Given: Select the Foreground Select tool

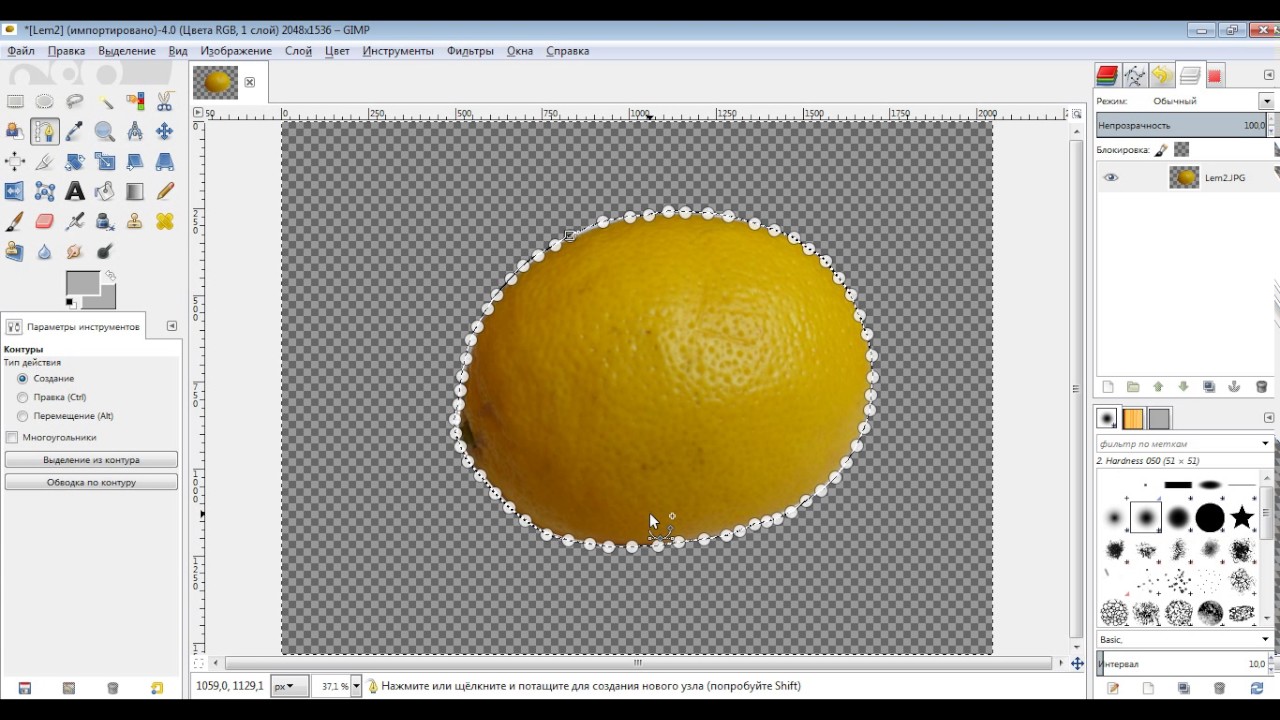Looking at the screenshot, I should [x=15, y=131].
